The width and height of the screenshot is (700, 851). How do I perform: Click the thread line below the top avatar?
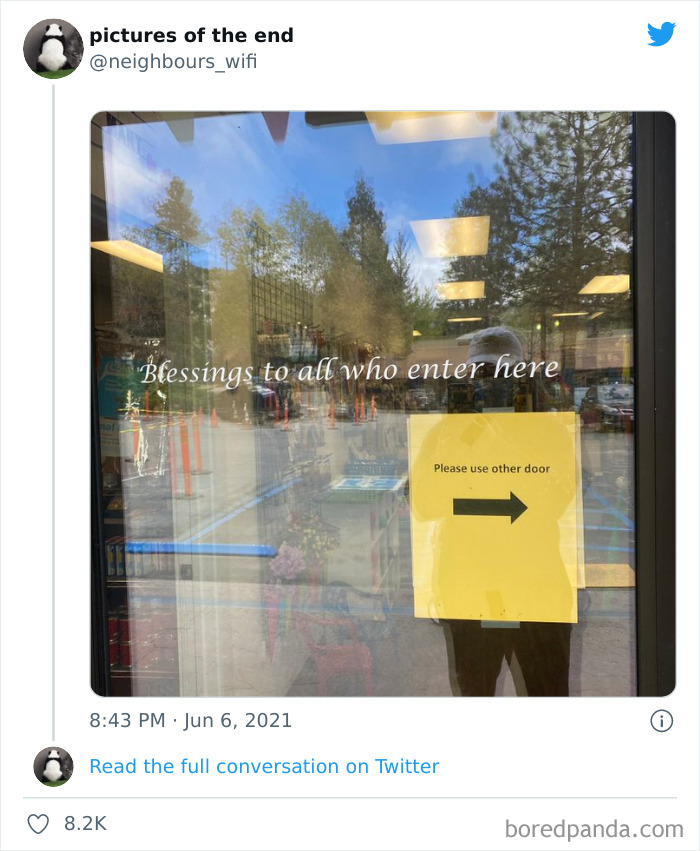[53, 412]
